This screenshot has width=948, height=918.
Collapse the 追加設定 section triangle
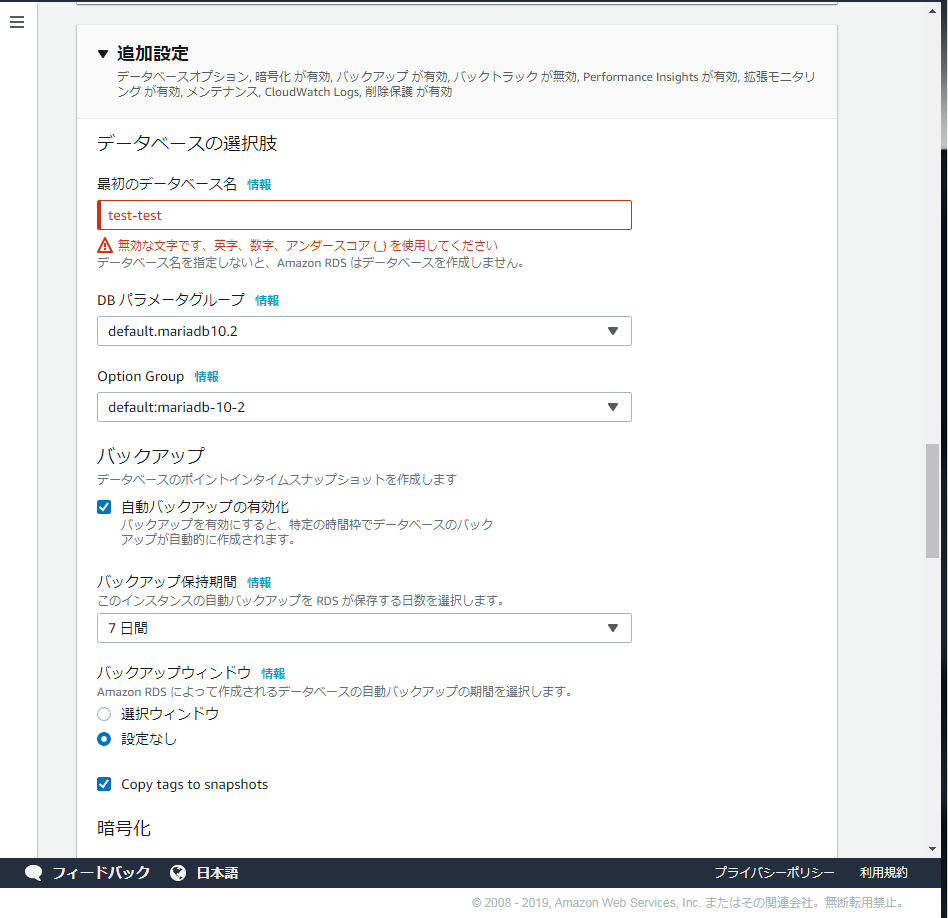click(x=103, y=54)
